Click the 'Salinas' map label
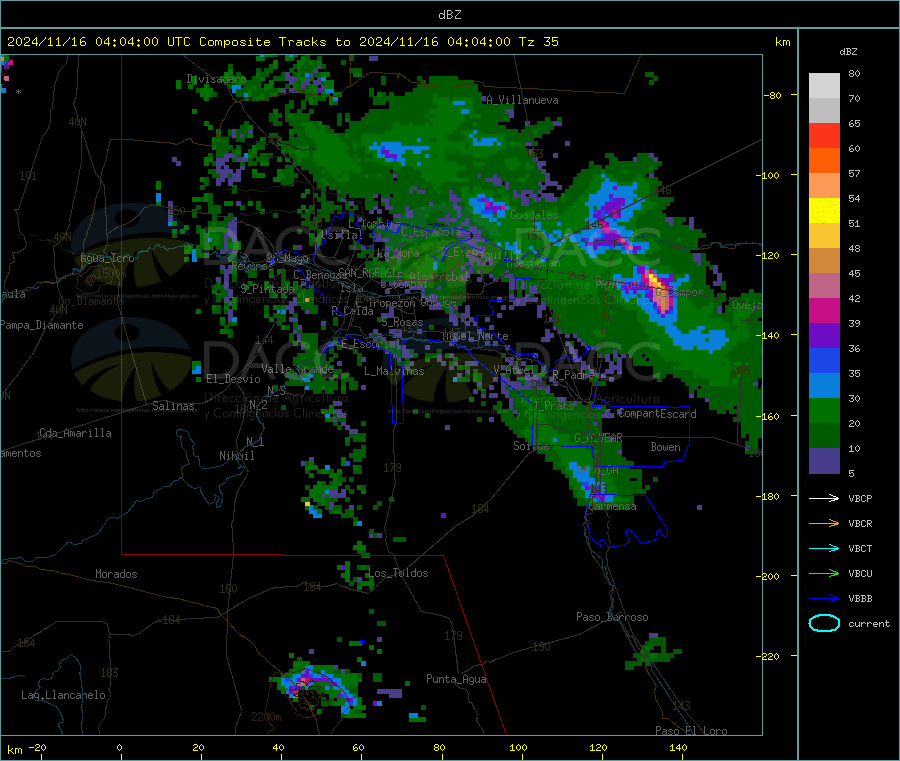The width and height of the screenshot is (900, 761). pos(173,406)
